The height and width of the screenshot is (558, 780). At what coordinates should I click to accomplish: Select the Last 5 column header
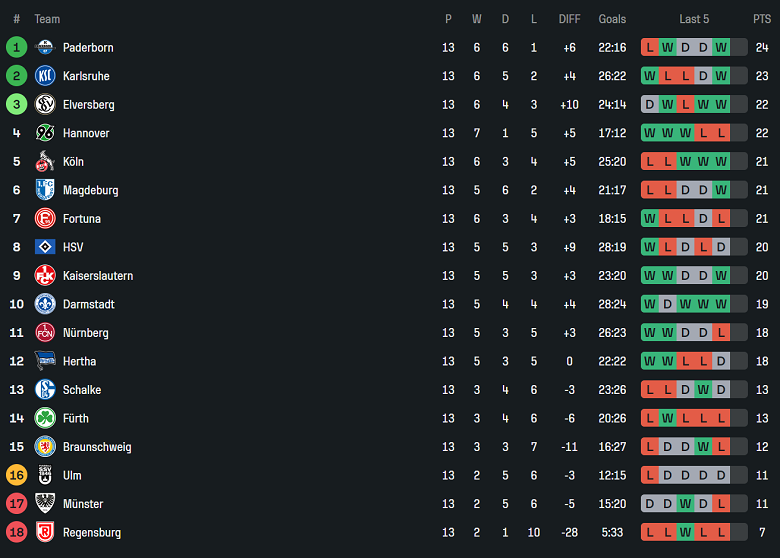click(x=694, y=19)
